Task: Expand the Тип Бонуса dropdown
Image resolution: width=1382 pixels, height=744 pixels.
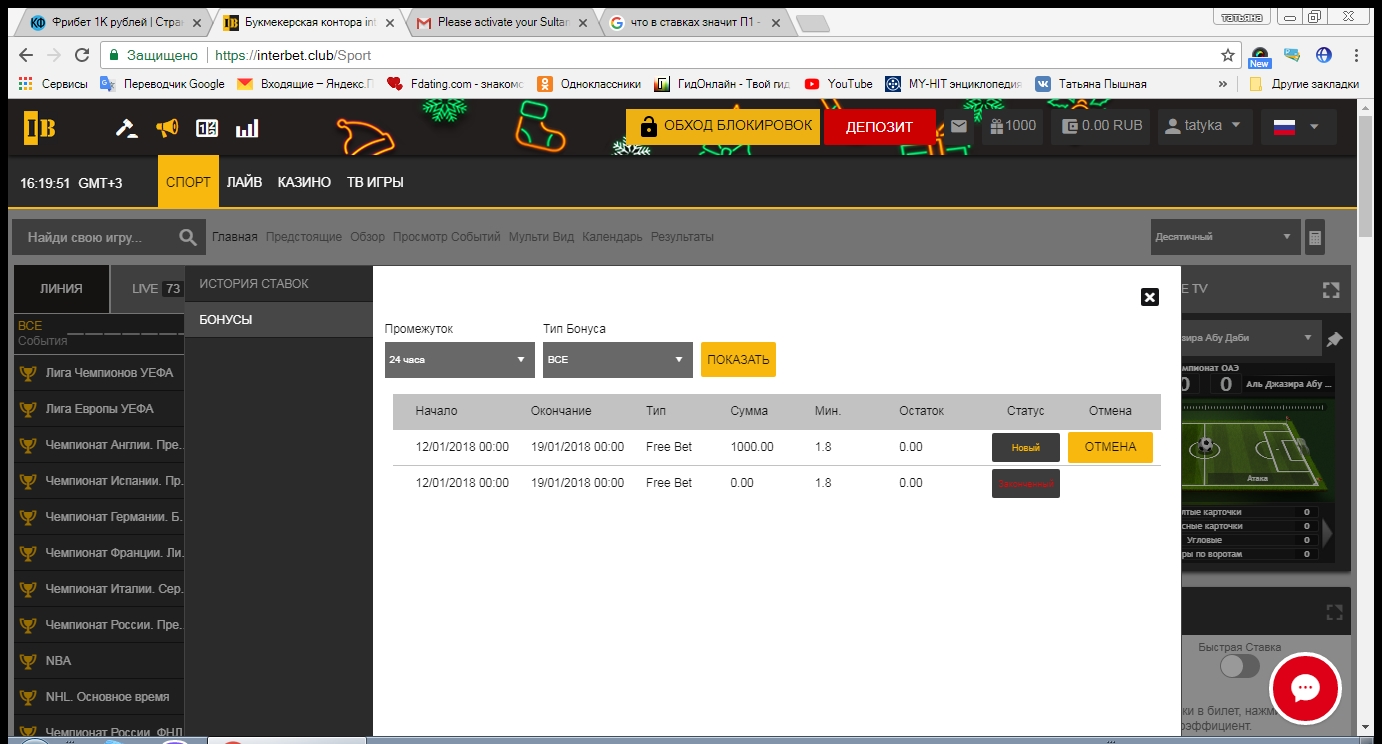Action: pyautogui.click(x=617, y=360)
